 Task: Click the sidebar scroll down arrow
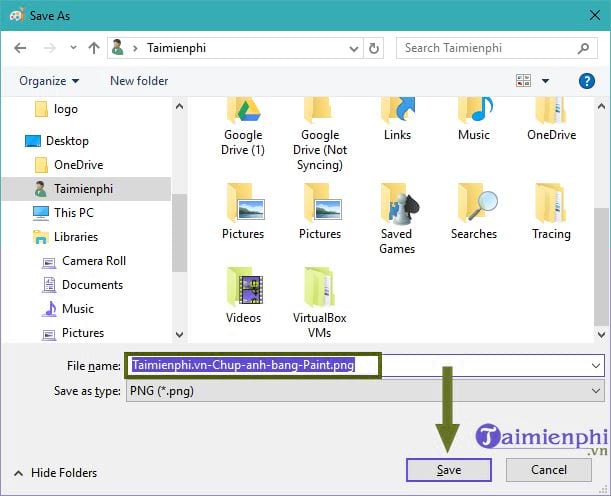179,334
